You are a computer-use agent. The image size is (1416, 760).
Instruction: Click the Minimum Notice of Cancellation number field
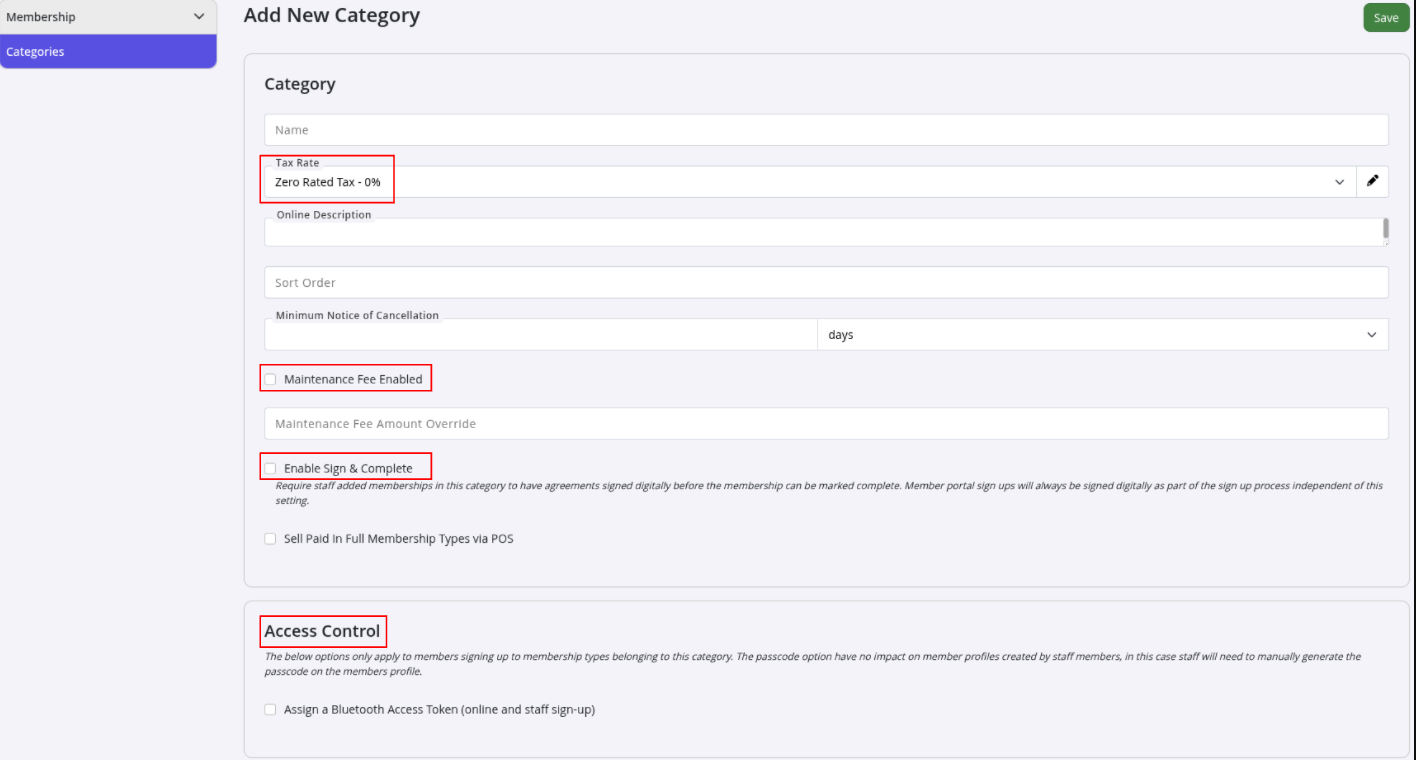click(x=541, y=334)
